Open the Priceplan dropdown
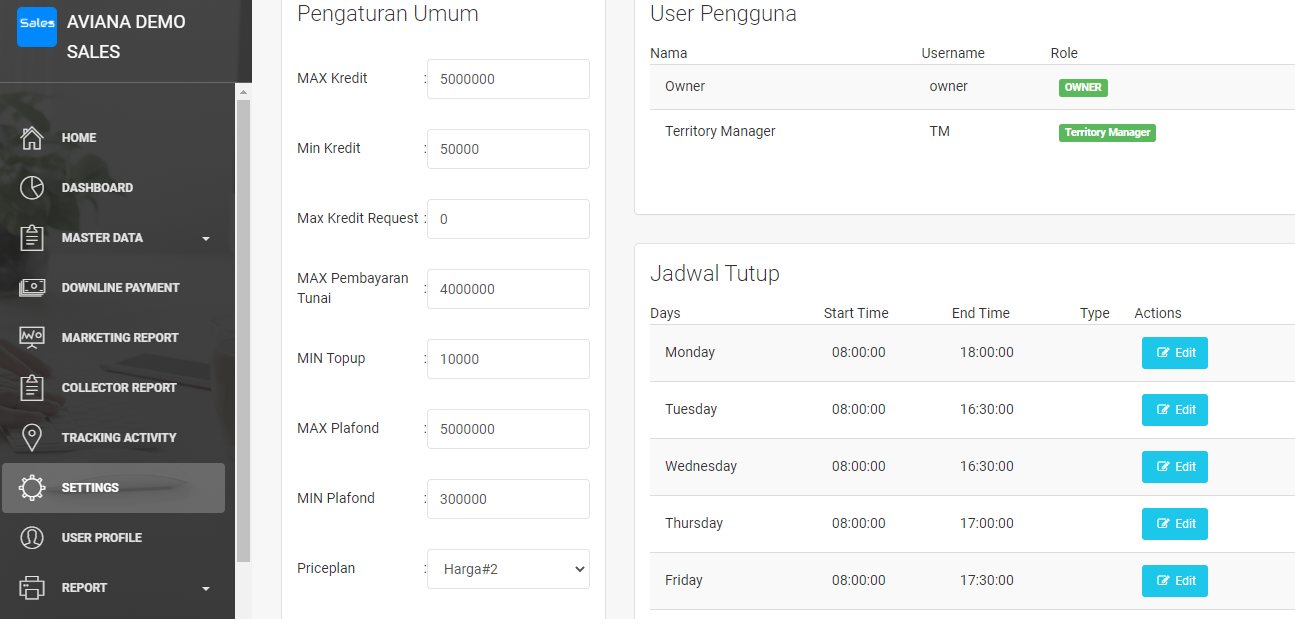 [x=508, y=569]
